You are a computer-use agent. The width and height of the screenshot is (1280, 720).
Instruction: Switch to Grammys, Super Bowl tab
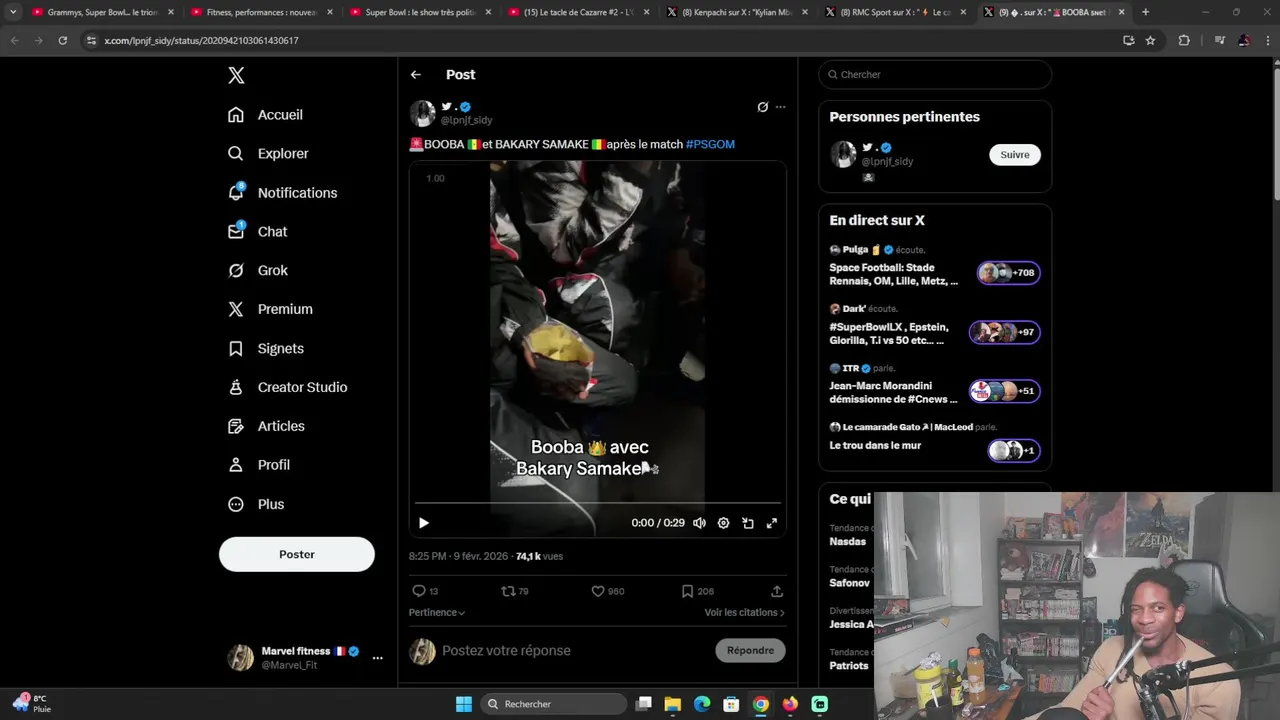(100, 12)
